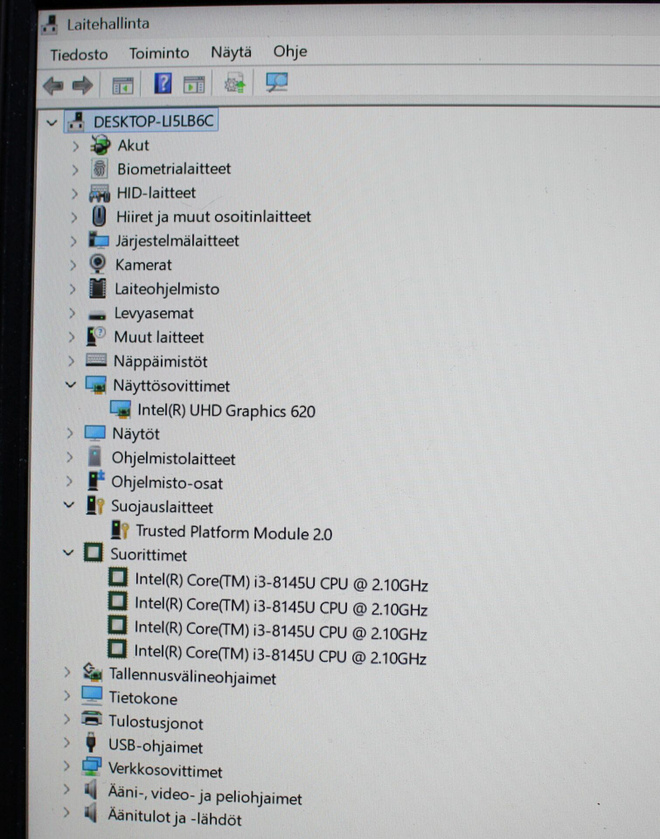
Task: Expand the Verkkosovittimet category
Action: point(66,766)
